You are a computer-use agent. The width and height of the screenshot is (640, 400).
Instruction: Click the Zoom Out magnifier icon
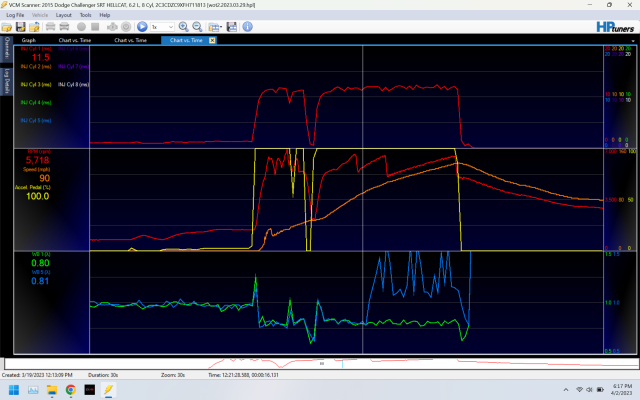click(196, 27)
